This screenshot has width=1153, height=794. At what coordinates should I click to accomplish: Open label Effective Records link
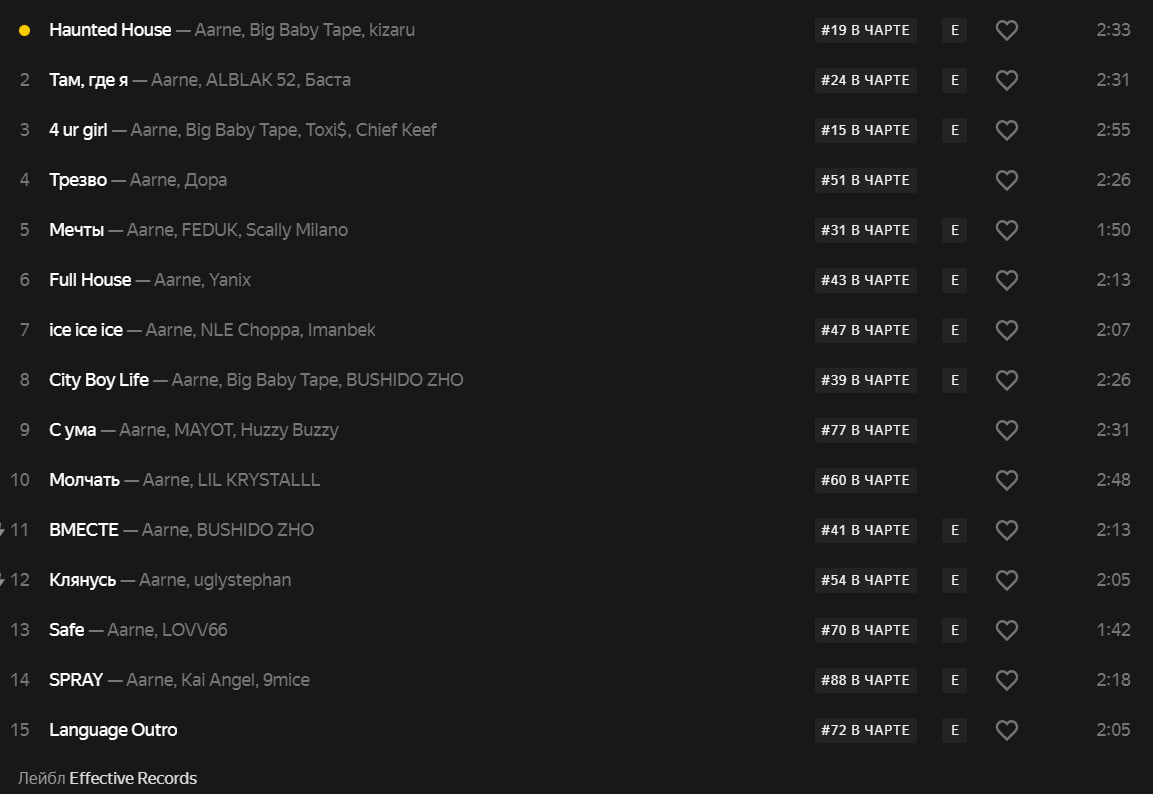(133, 778)
